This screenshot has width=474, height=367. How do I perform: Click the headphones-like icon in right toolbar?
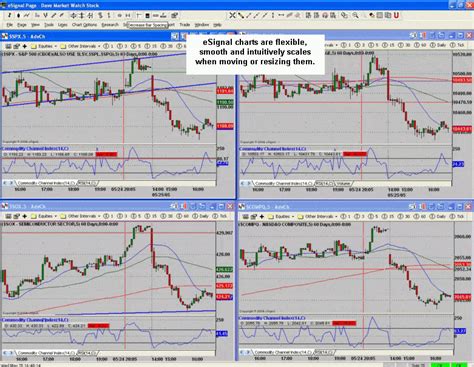(x=325, y=15)
